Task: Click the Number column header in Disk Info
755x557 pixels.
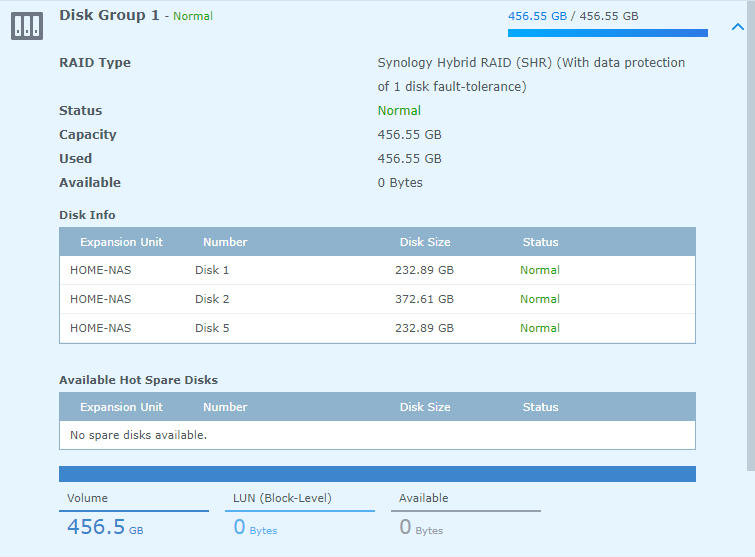Action: coord(225,242)
